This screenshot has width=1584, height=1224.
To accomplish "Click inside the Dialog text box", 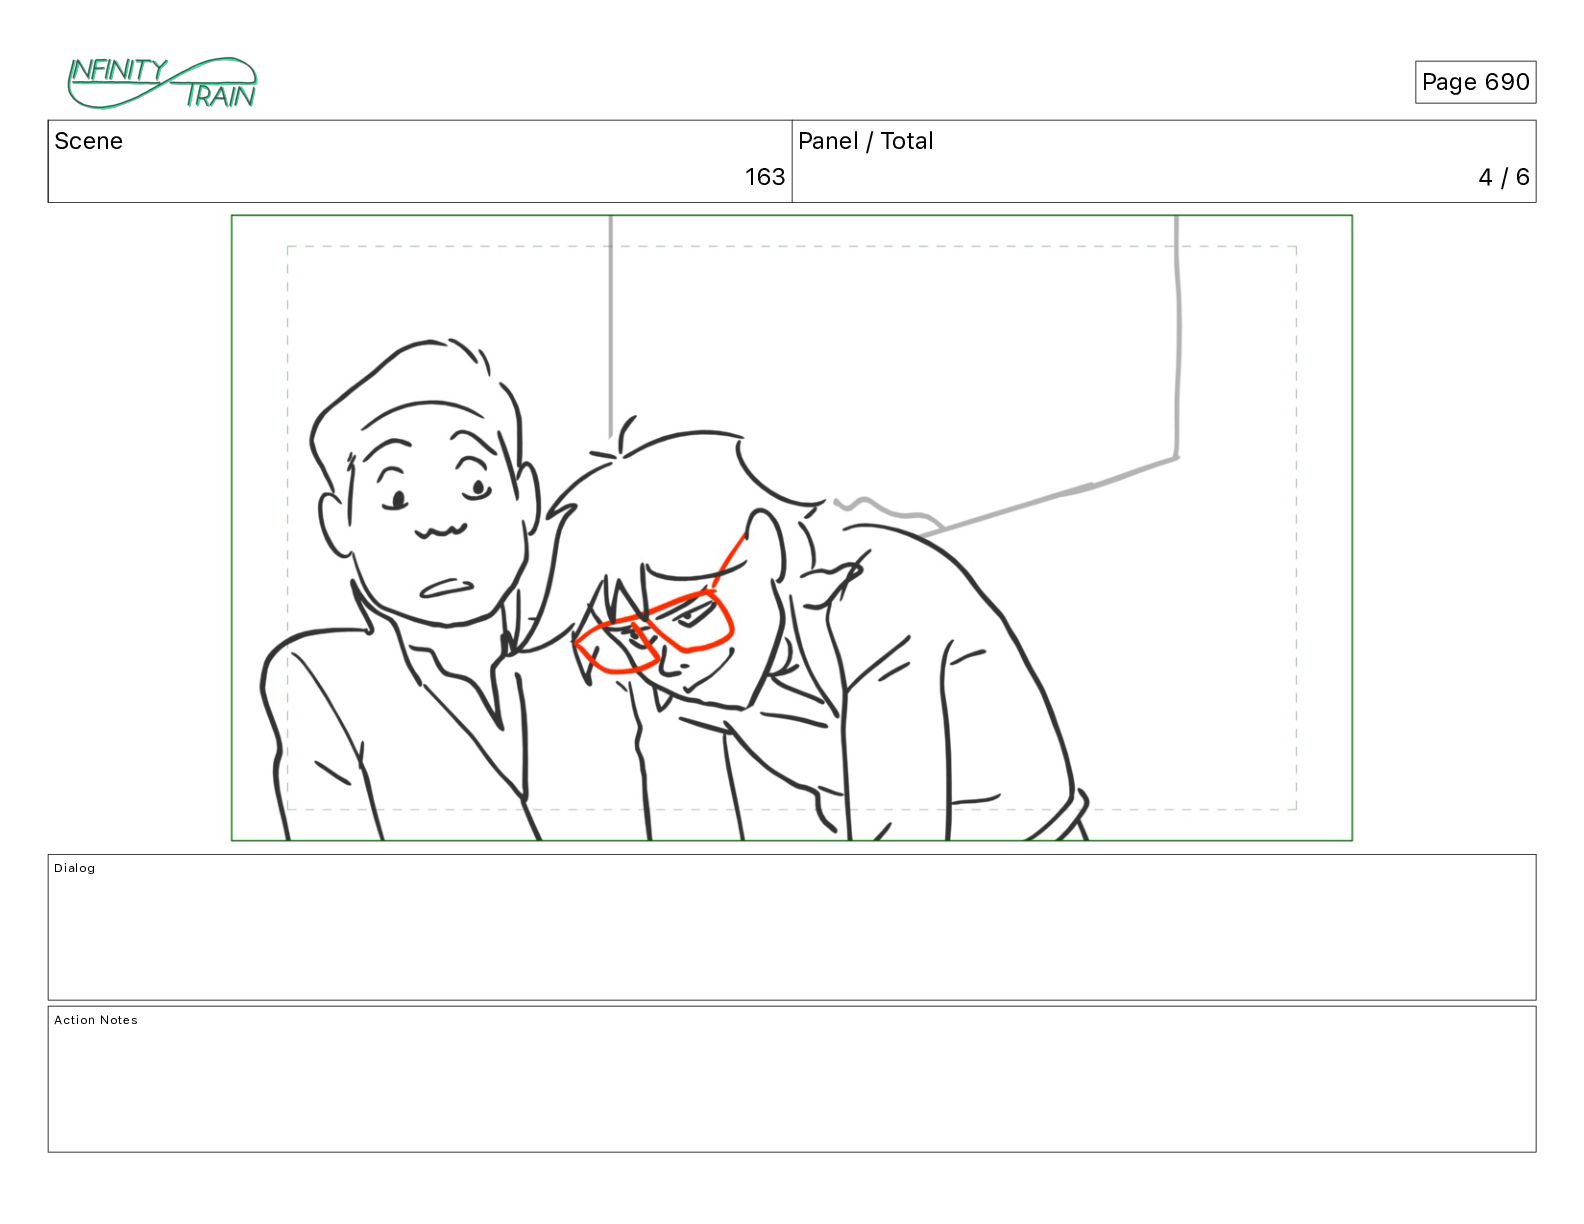I will click(792, 927).
